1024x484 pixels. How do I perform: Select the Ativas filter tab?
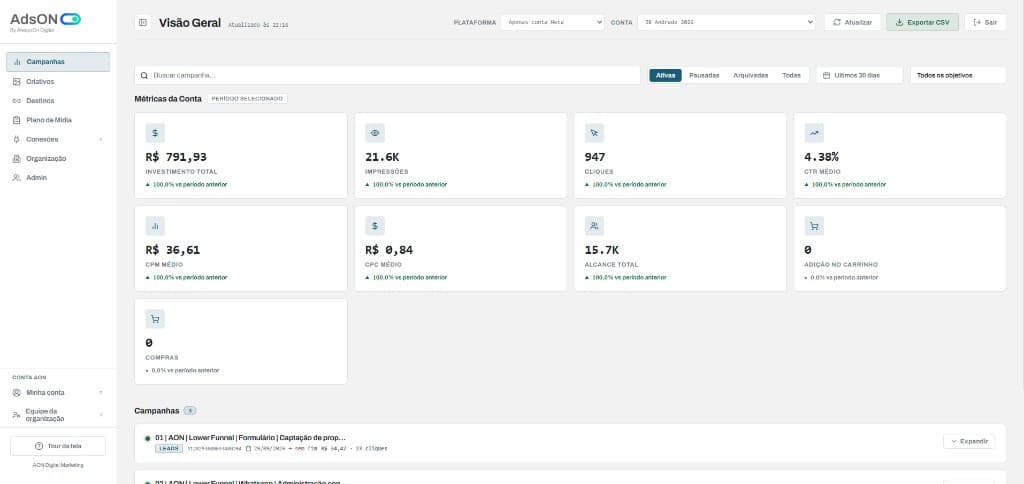(665, 75)
